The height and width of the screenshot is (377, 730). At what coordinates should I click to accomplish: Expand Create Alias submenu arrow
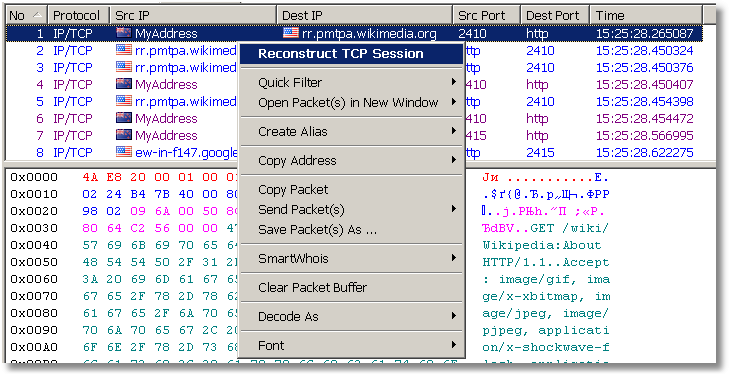(x=453, y=131)
